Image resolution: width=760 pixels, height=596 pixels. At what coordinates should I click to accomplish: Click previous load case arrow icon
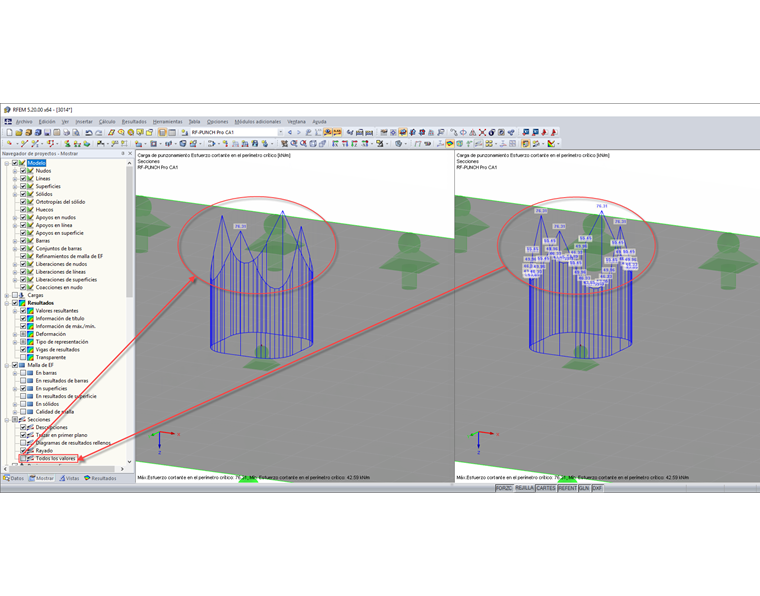click(289, 132)
